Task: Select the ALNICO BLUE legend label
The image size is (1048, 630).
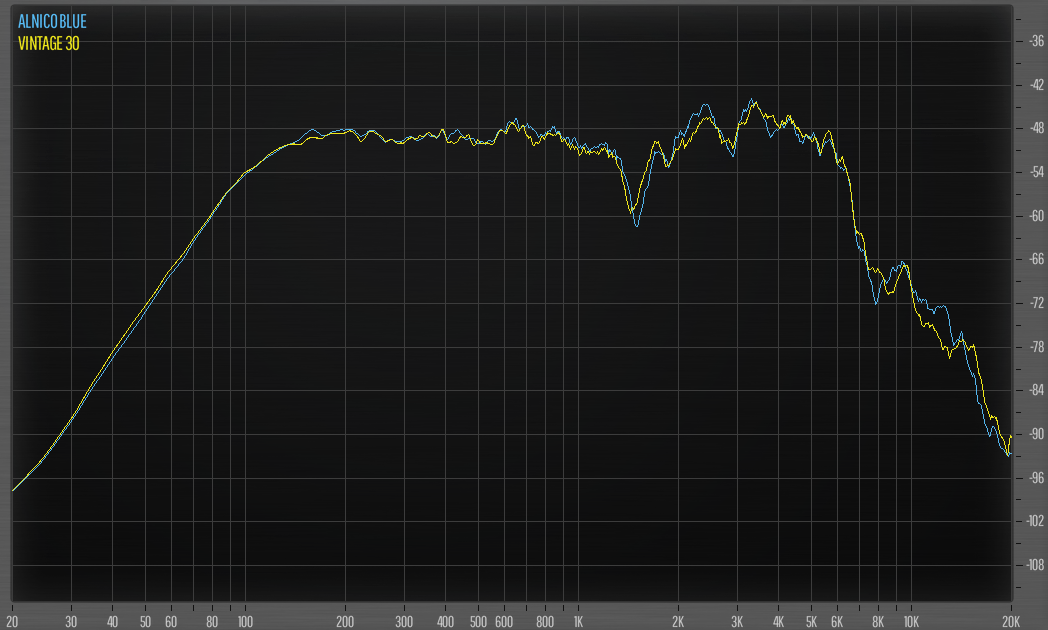Action: click(52, 21)
